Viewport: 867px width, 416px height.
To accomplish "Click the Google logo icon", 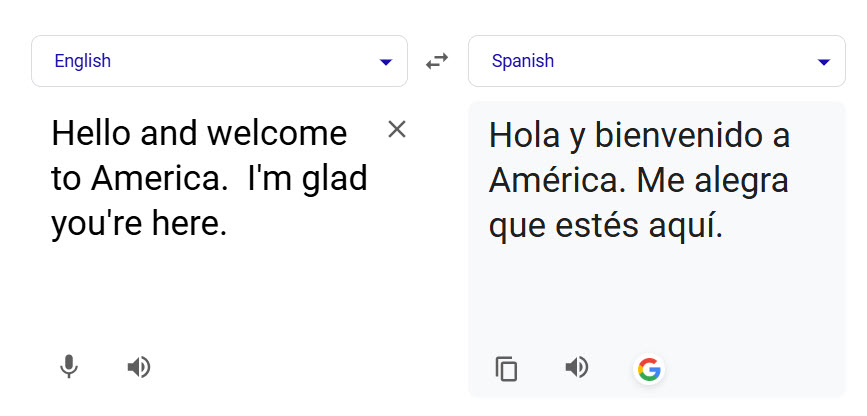I will click(x=649, y=370).
